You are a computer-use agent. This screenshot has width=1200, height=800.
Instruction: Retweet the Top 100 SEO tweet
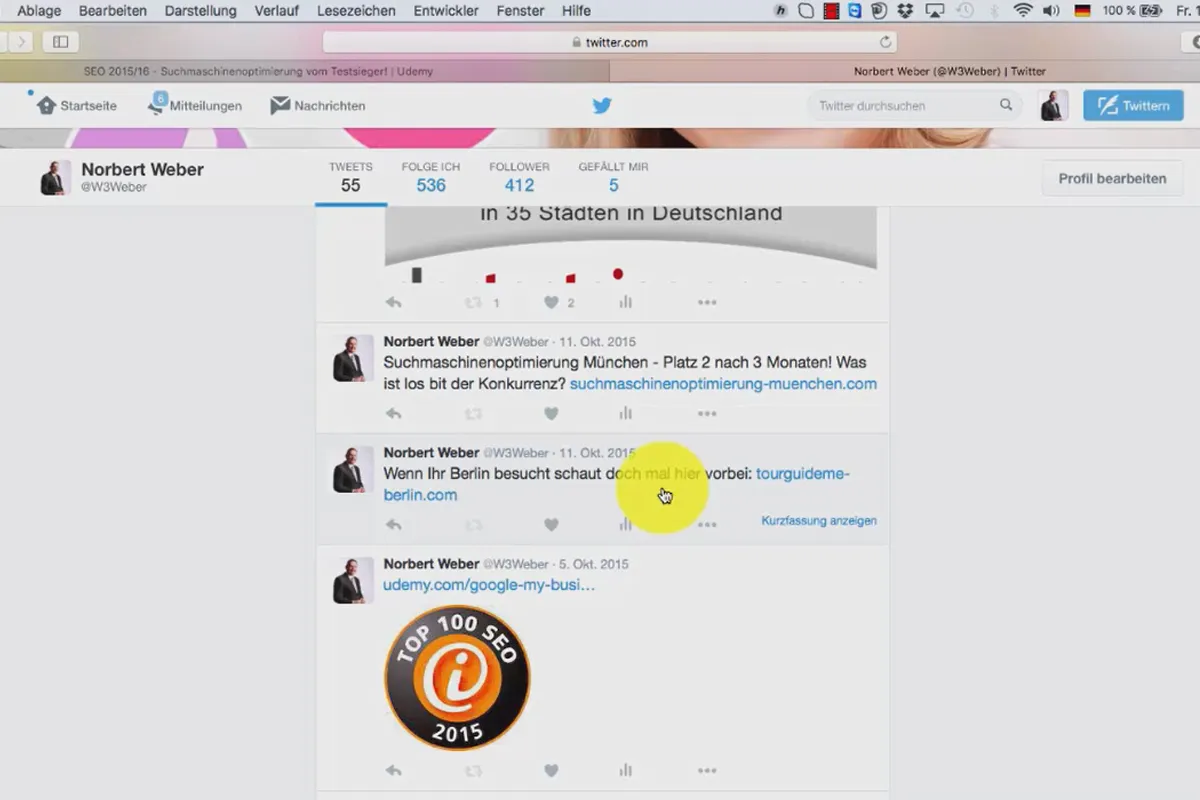[x=473, y=770]
